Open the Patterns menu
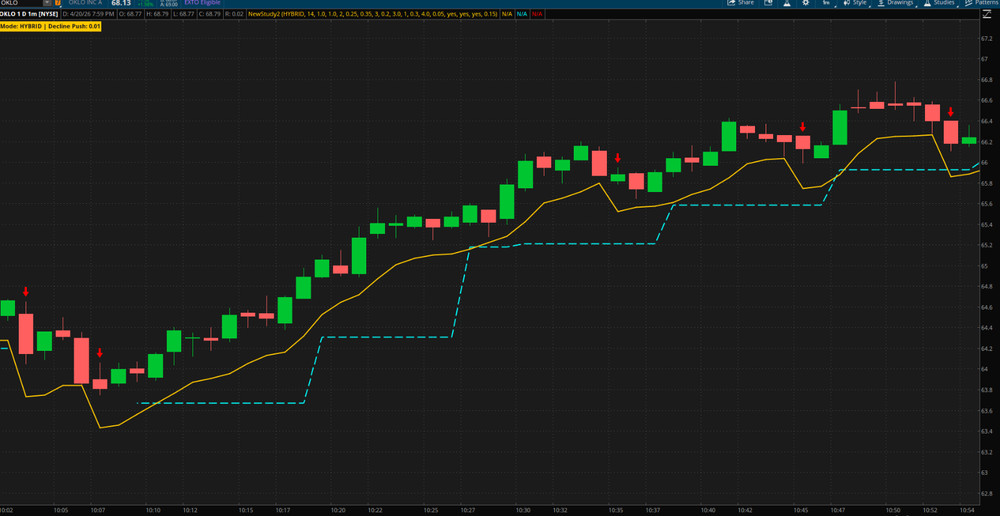Image resolution: width=1000 pixels, height=516 pixels. coord(982,3)
